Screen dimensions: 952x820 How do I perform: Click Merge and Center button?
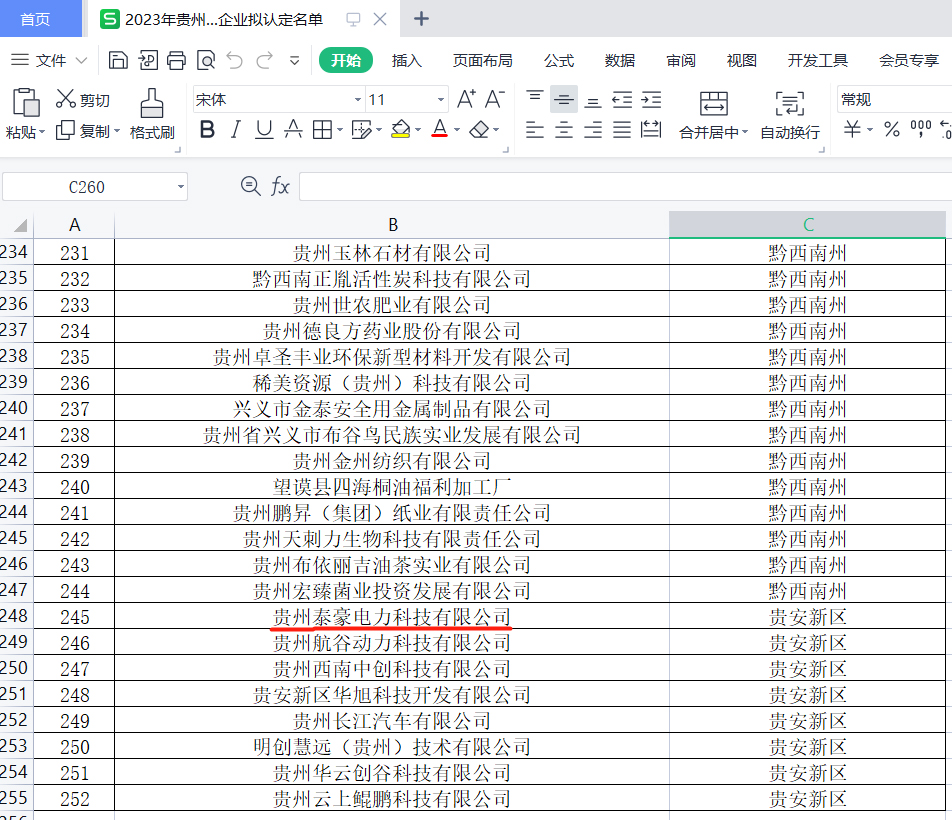point(713,115)
